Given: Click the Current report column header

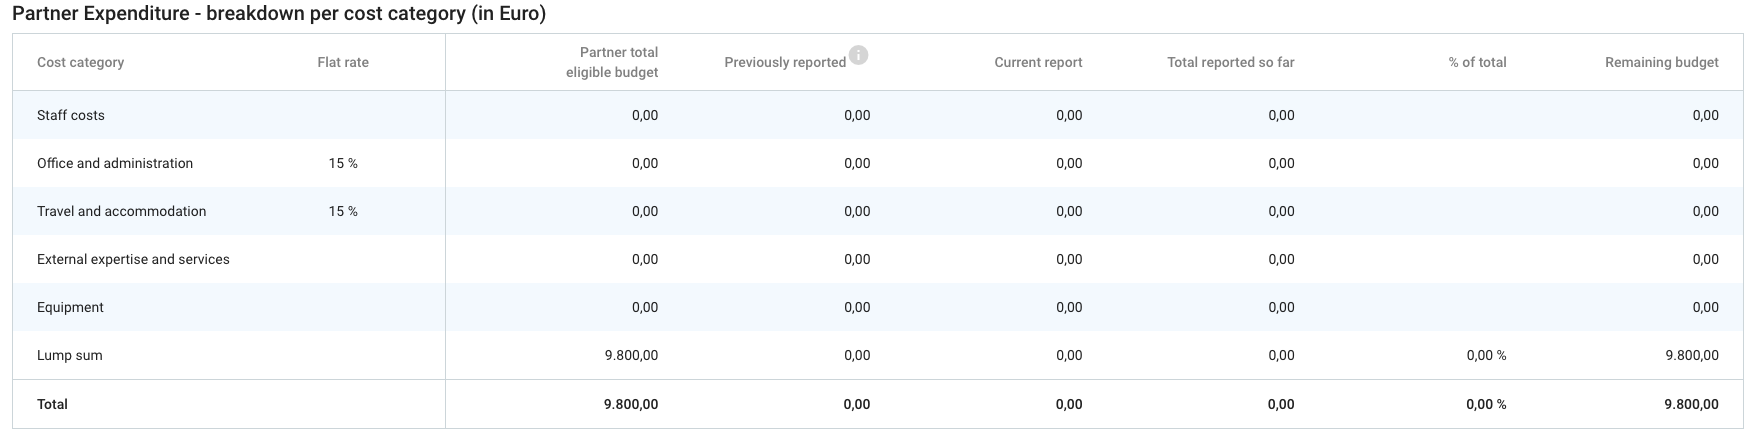Looking at the screenshot, I should pos(1038,62).
